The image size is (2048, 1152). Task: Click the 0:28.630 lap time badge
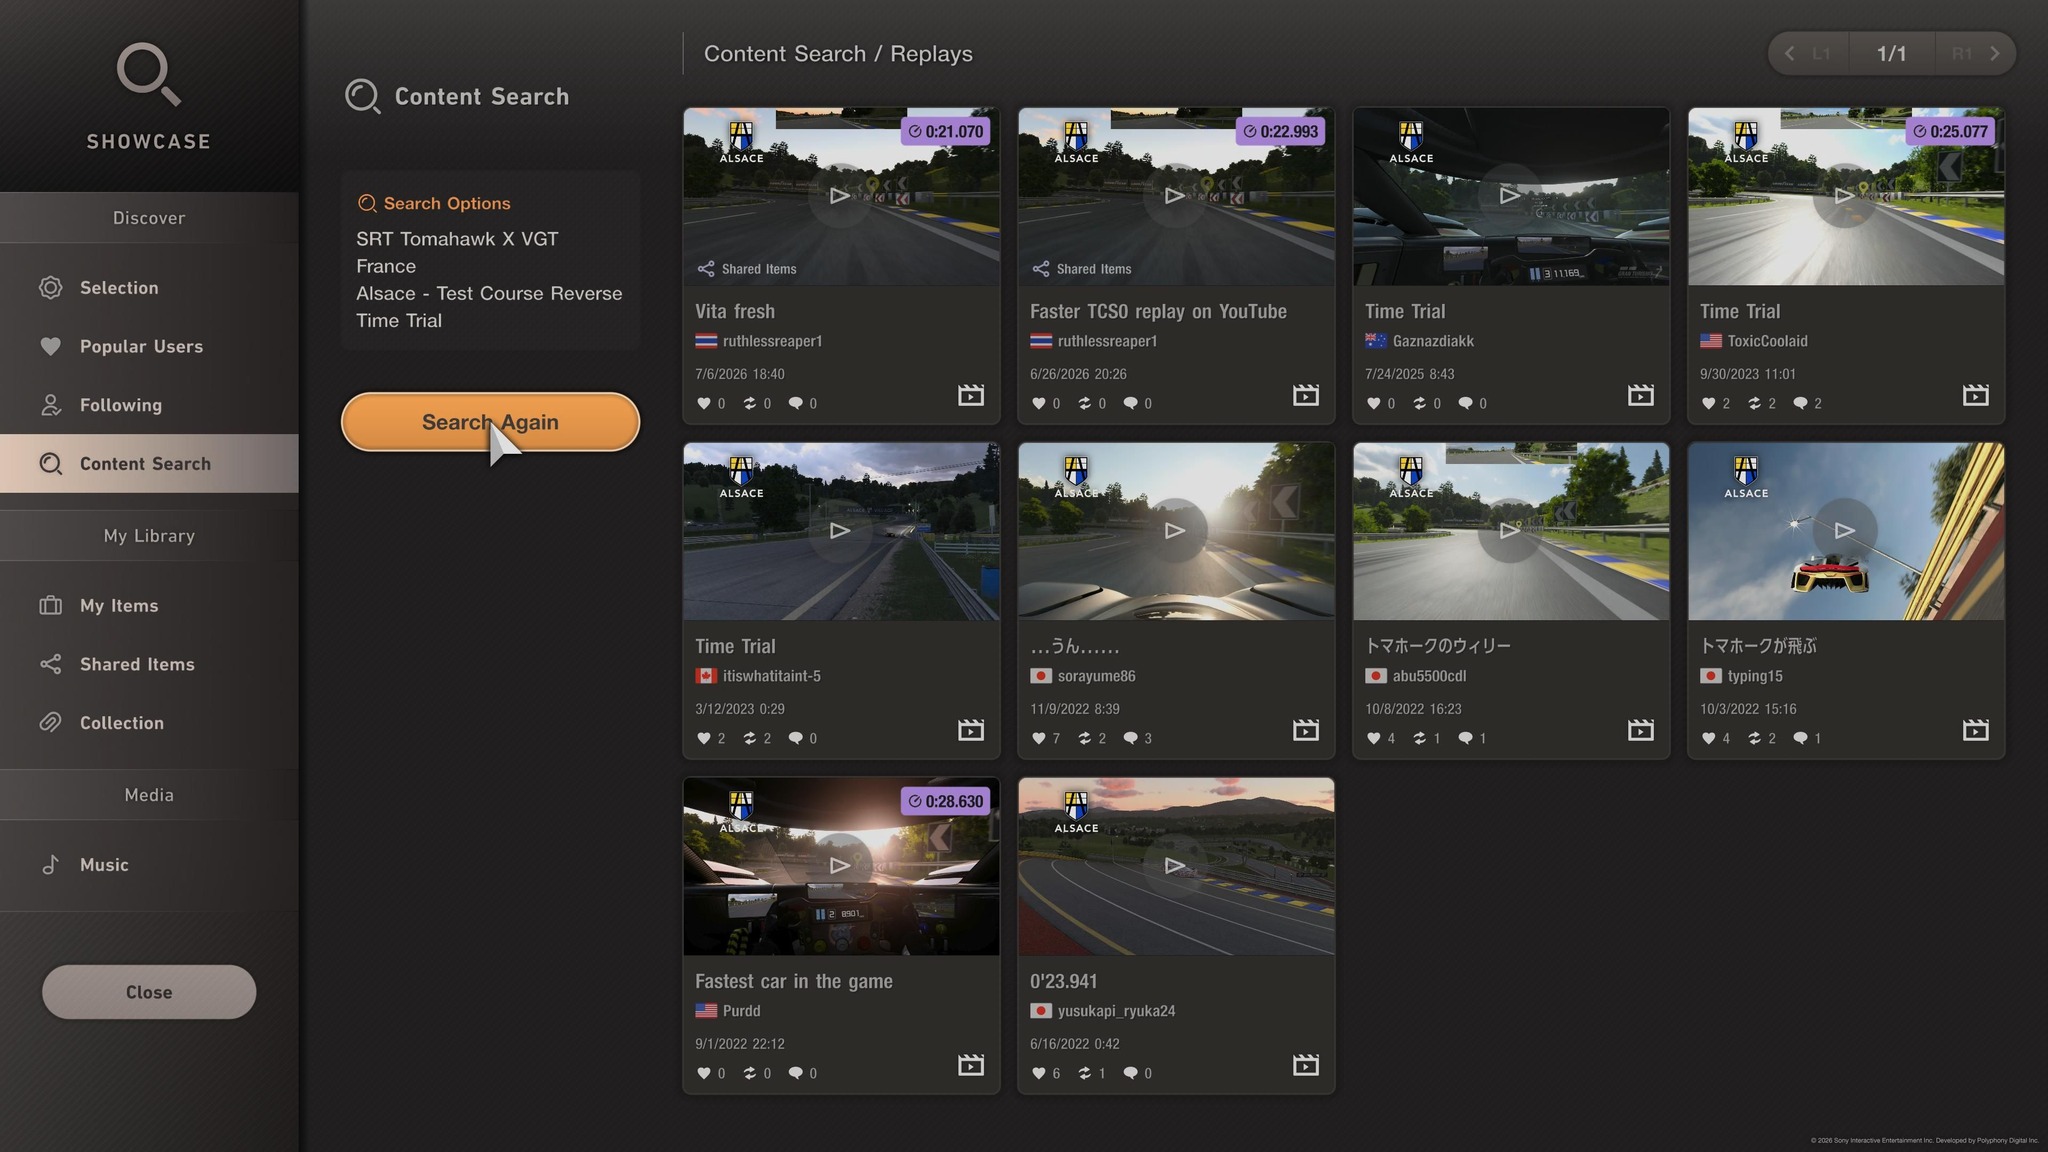(x=945, y=801)
